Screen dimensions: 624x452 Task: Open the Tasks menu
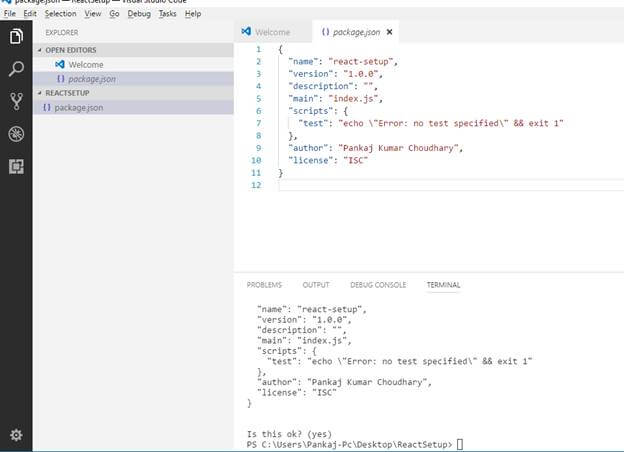coord(167,14)
